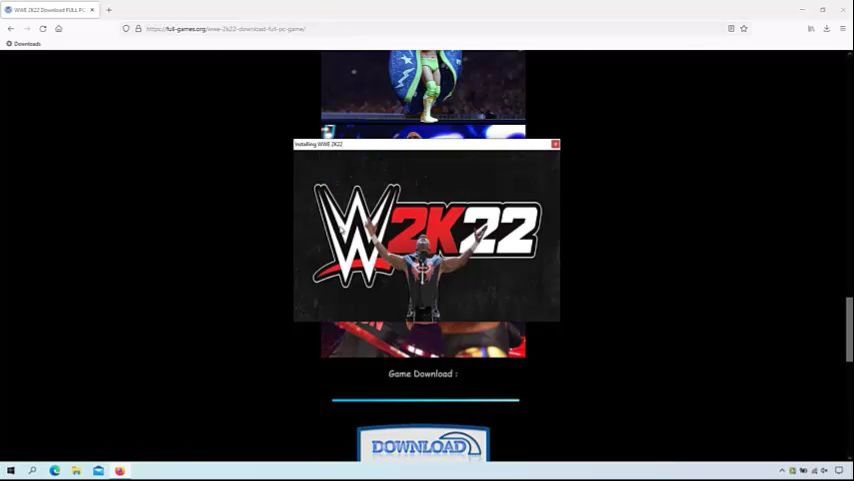Open the browser home page
Image resolution: width=854 pixels, height=481 pixels.
[59, 29]
